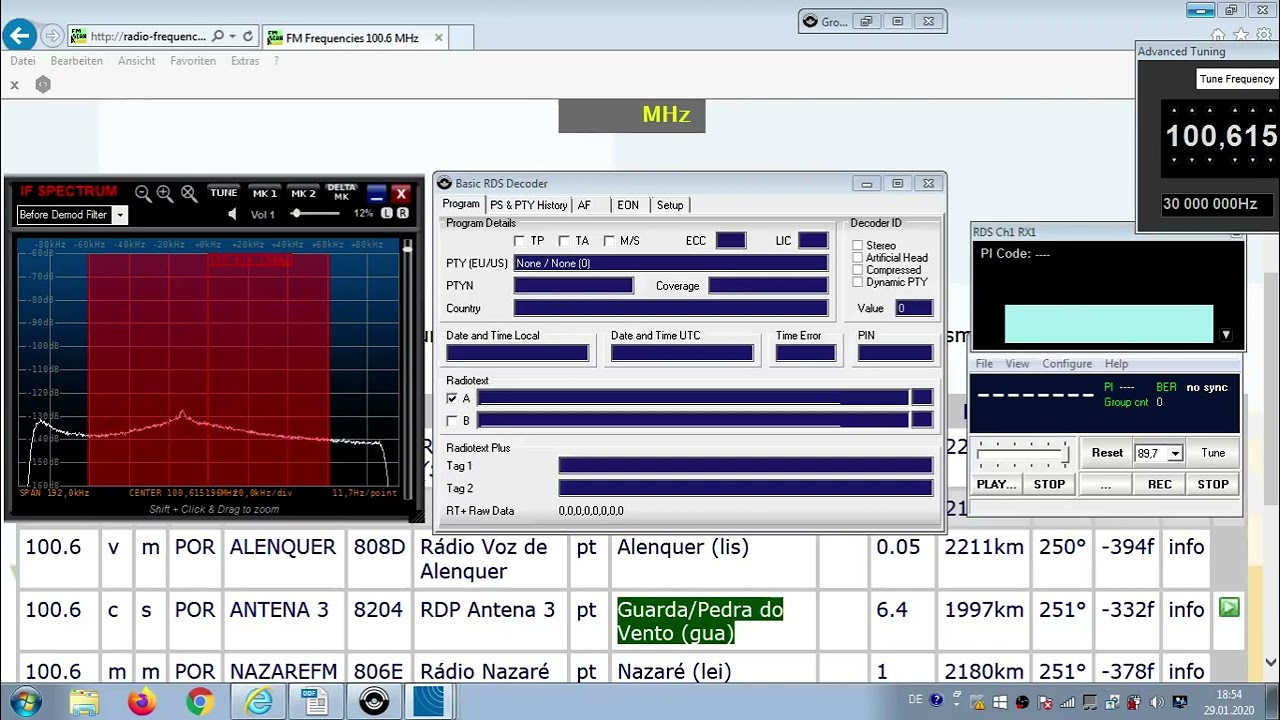Check the Stereo decoder ID box

858,245
